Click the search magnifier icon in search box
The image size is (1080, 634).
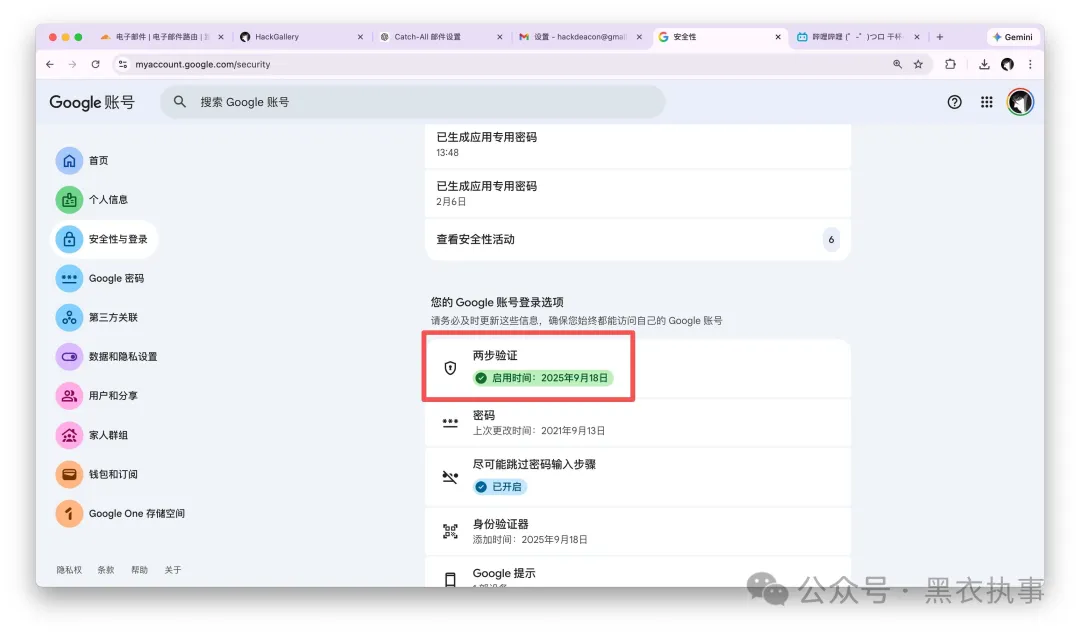[180, 102]
